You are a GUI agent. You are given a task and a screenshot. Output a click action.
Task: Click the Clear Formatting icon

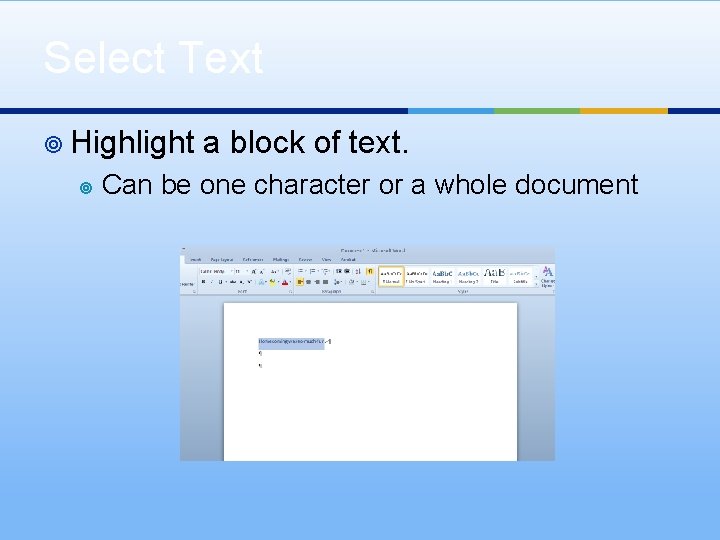coord(288,271)
